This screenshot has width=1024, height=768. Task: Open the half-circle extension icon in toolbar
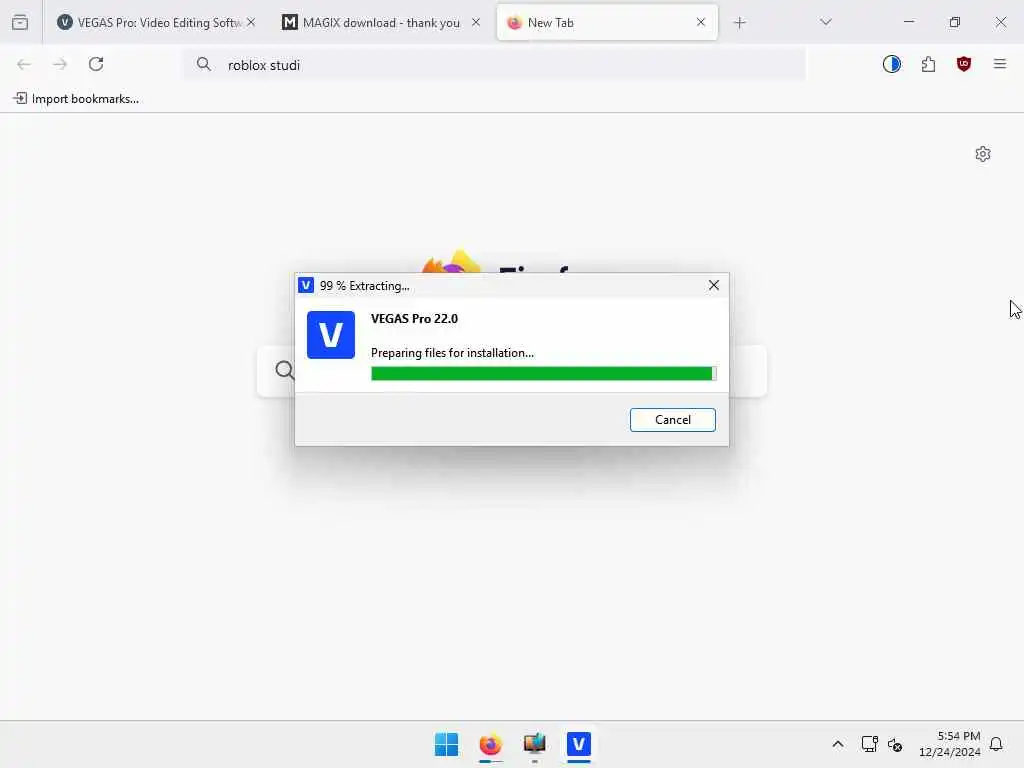(x=891, y=64)
